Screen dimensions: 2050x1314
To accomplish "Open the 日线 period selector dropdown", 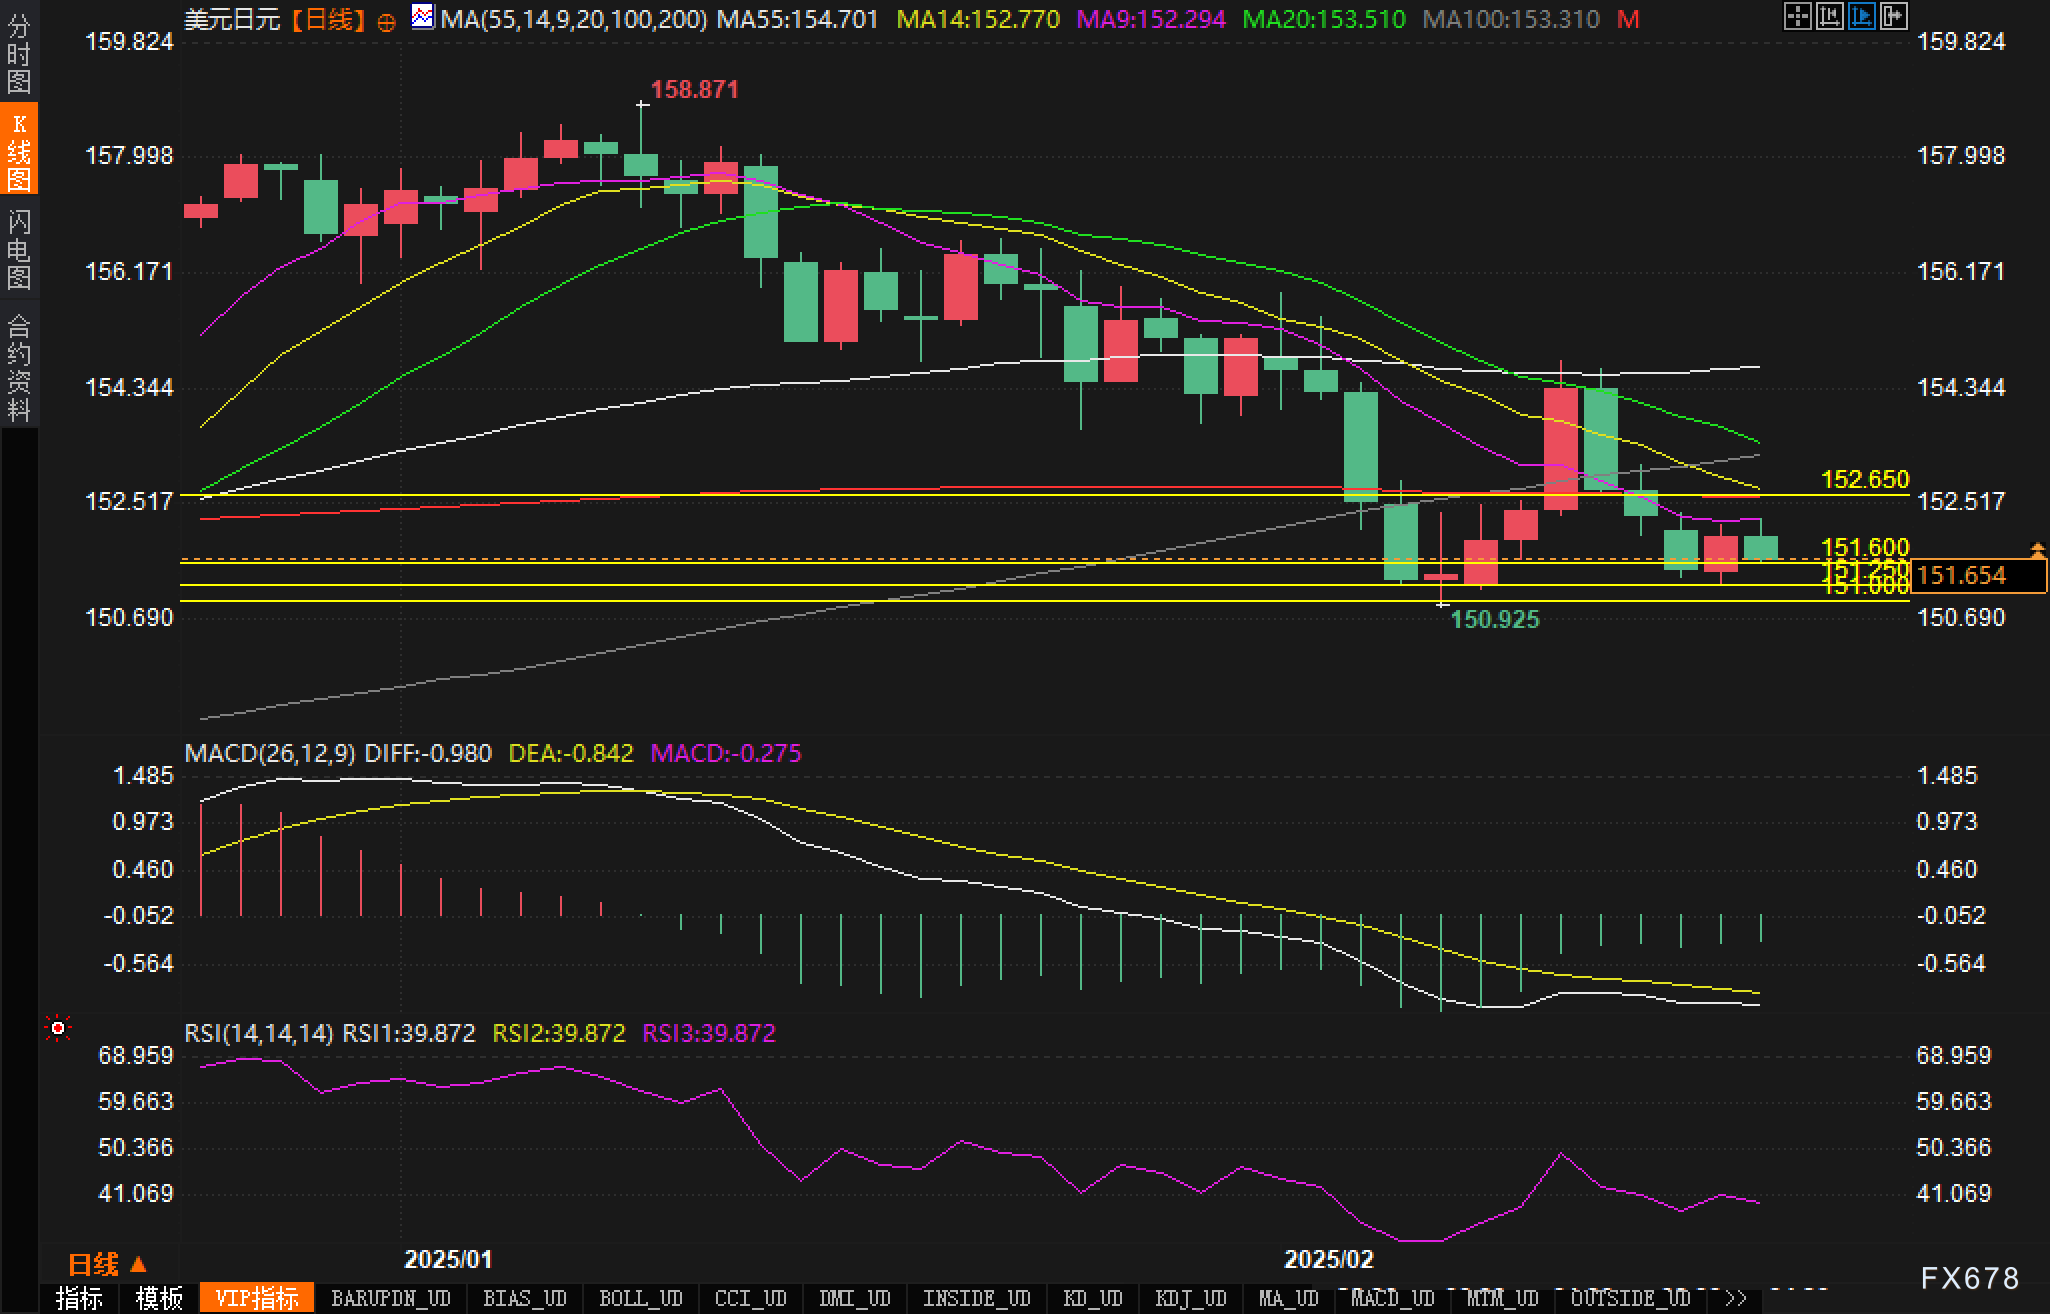I will [x=107, y=1265].
